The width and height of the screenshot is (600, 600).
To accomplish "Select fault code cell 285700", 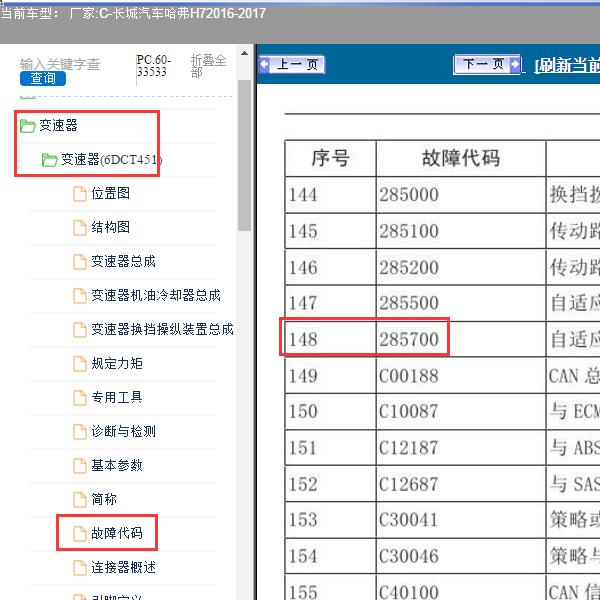I will tap(461, 339).
